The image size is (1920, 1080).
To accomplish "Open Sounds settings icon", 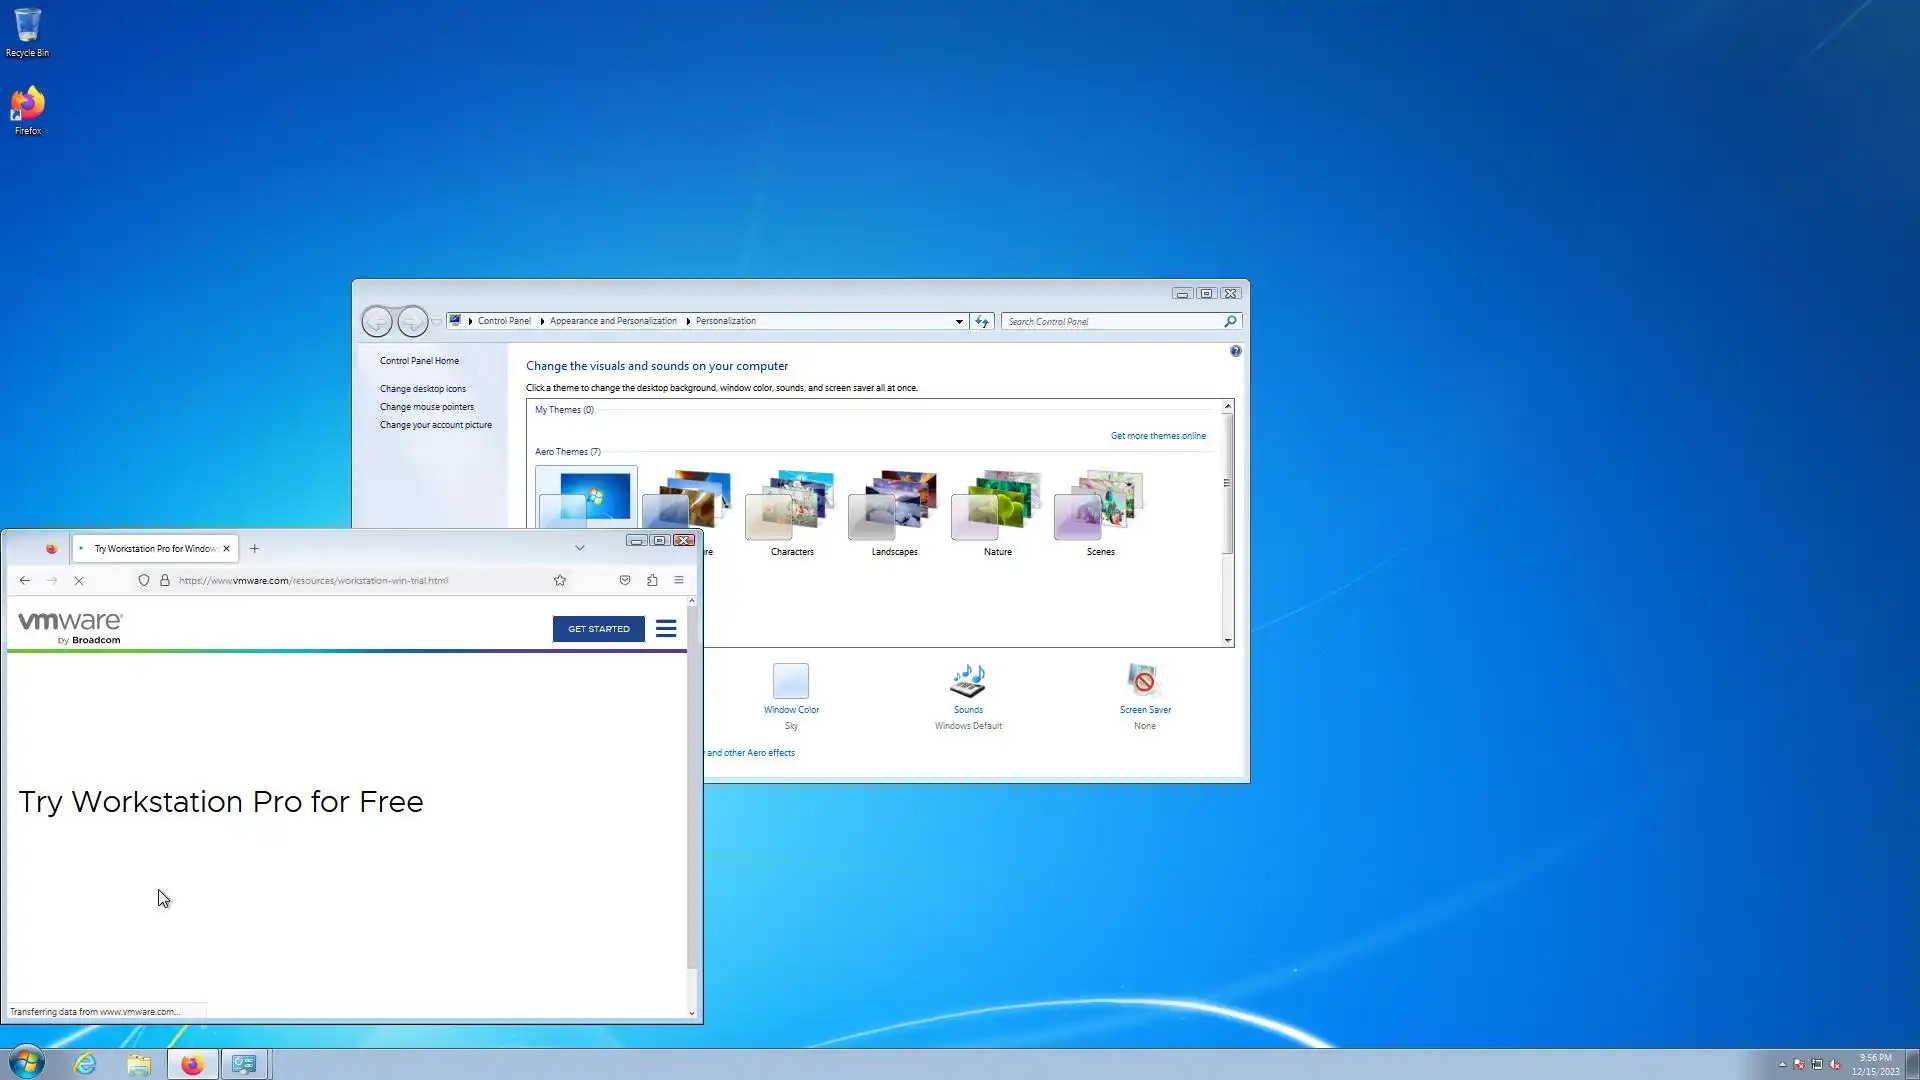I will point(967,682).
